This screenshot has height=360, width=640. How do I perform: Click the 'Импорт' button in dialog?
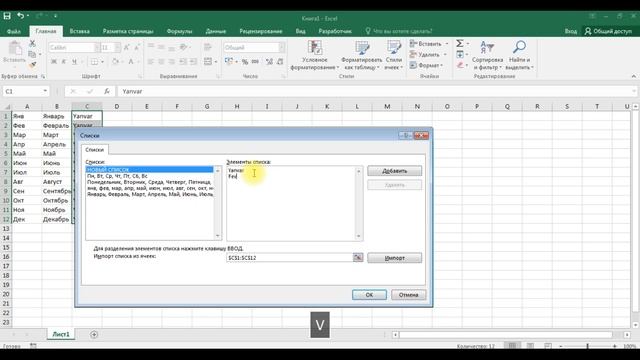(x=394, y=258)
